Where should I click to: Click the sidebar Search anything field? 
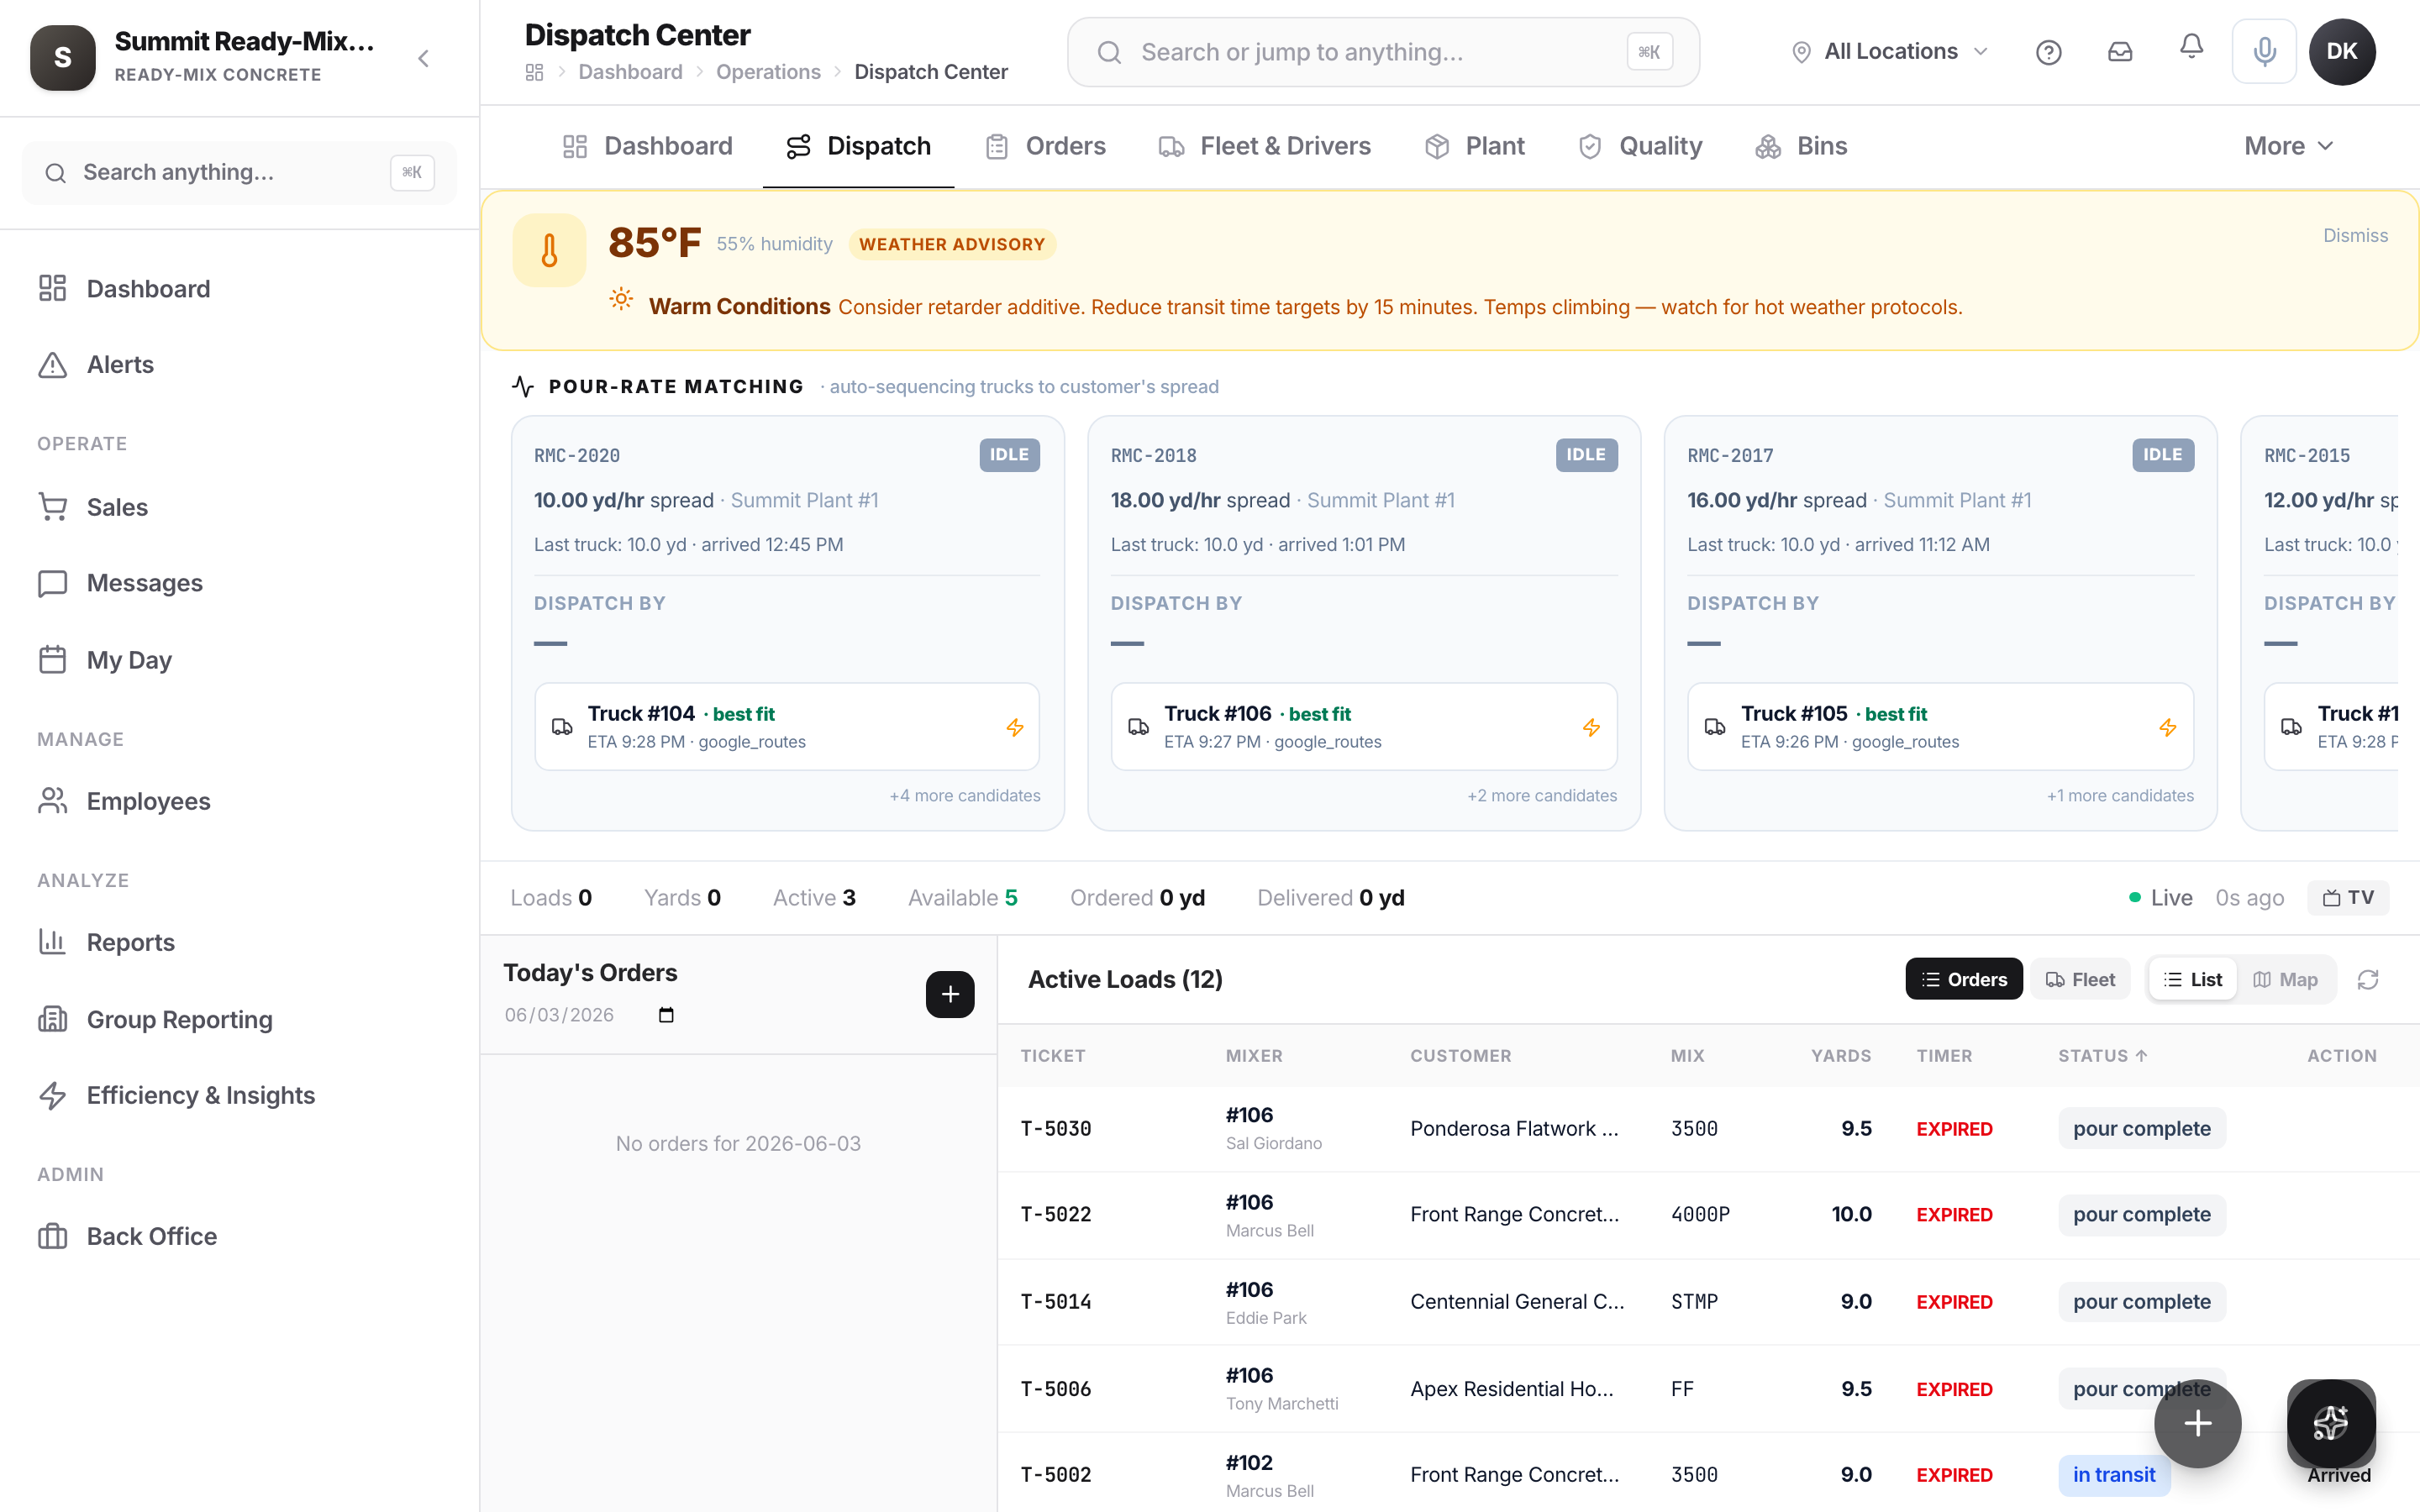[x=240, y=173]
